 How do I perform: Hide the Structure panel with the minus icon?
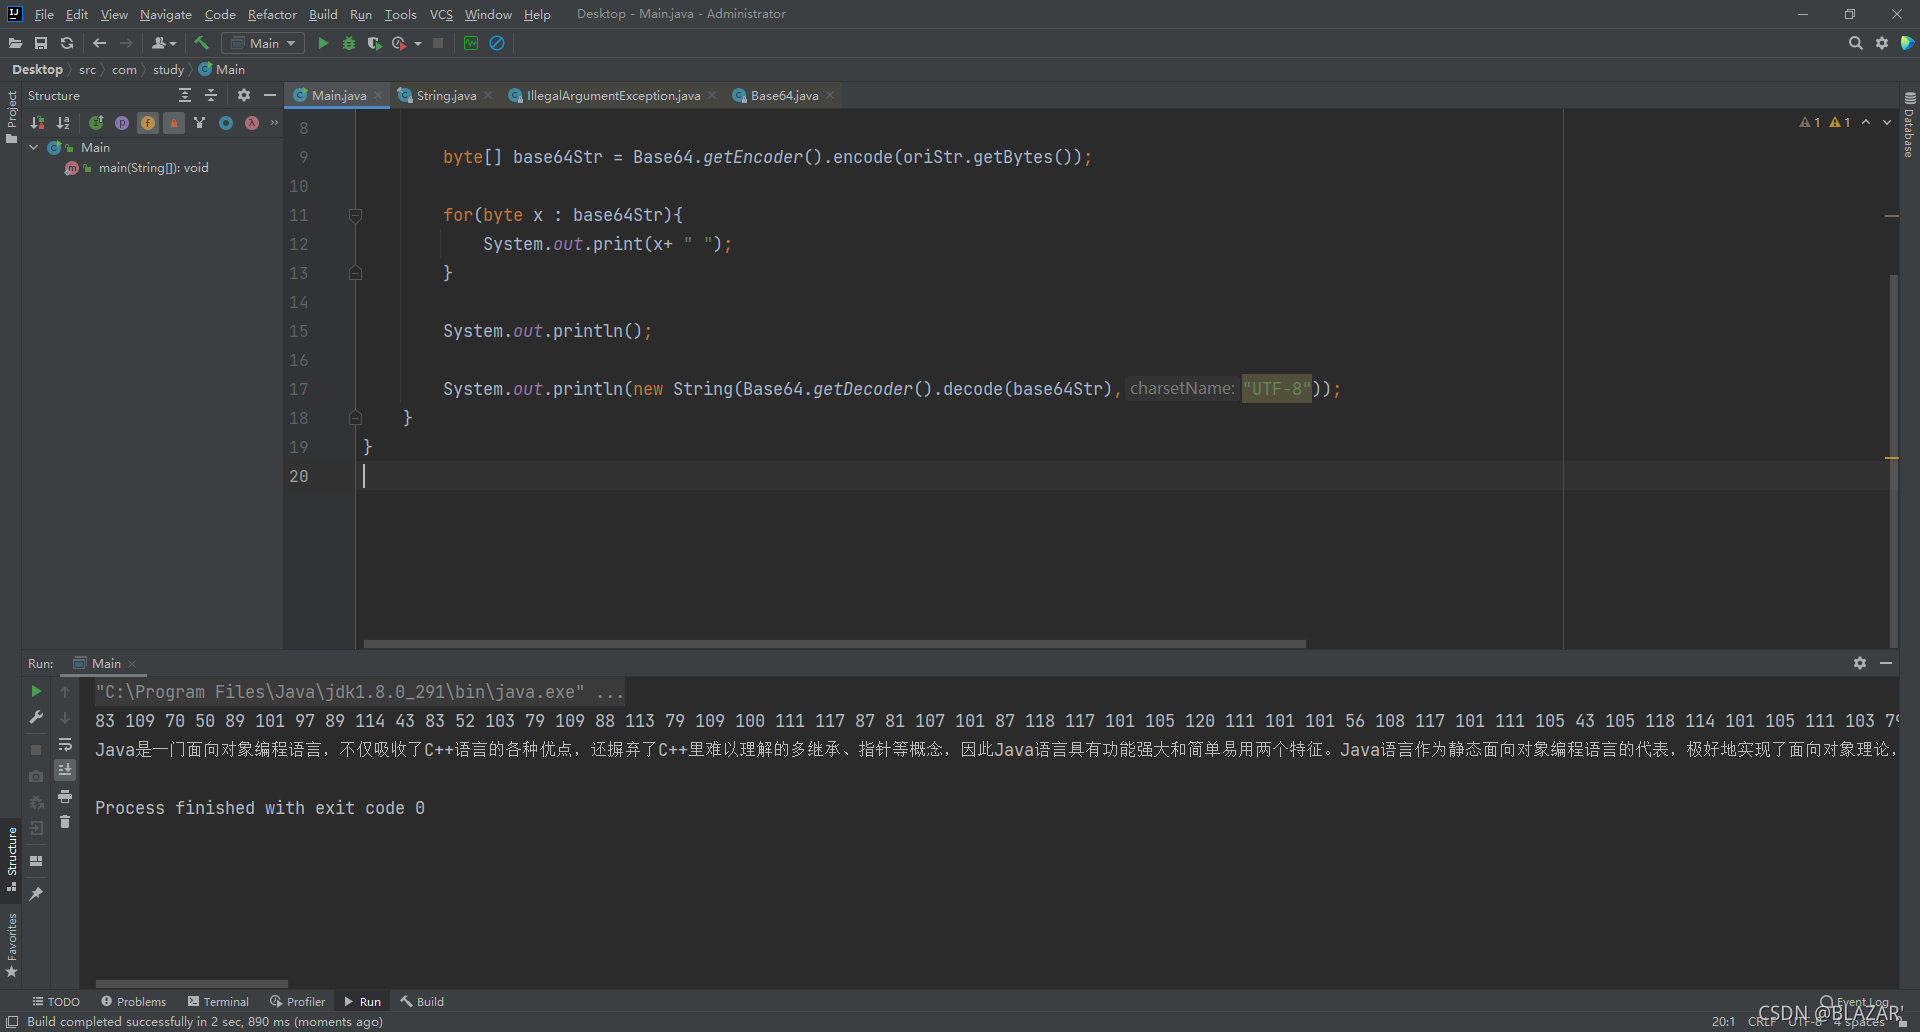point(270,95)
